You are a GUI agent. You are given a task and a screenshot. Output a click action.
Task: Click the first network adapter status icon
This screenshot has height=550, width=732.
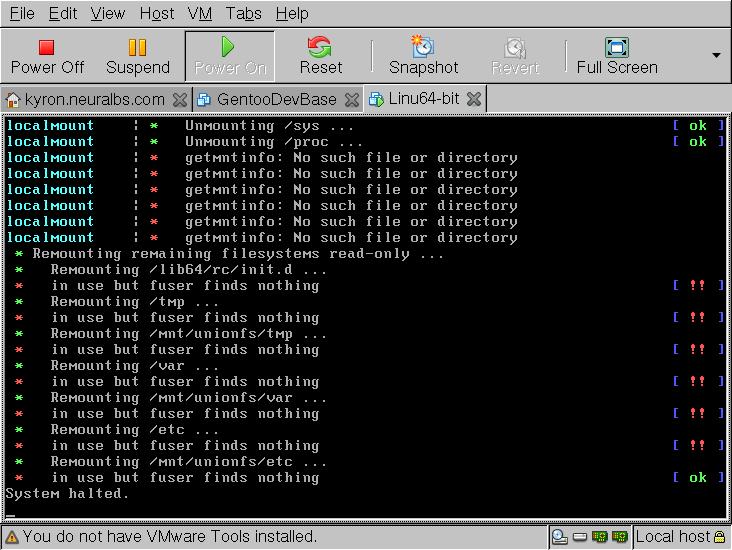pos(600,537)
